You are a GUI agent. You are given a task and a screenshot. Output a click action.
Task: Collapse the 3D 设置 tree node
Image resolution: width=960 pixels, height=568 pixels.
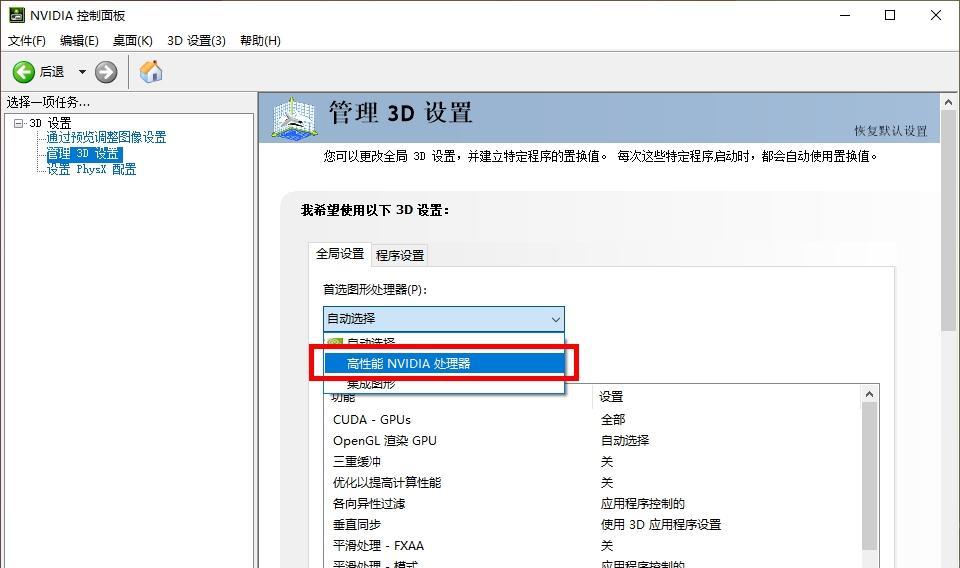(x=18, y=123)
